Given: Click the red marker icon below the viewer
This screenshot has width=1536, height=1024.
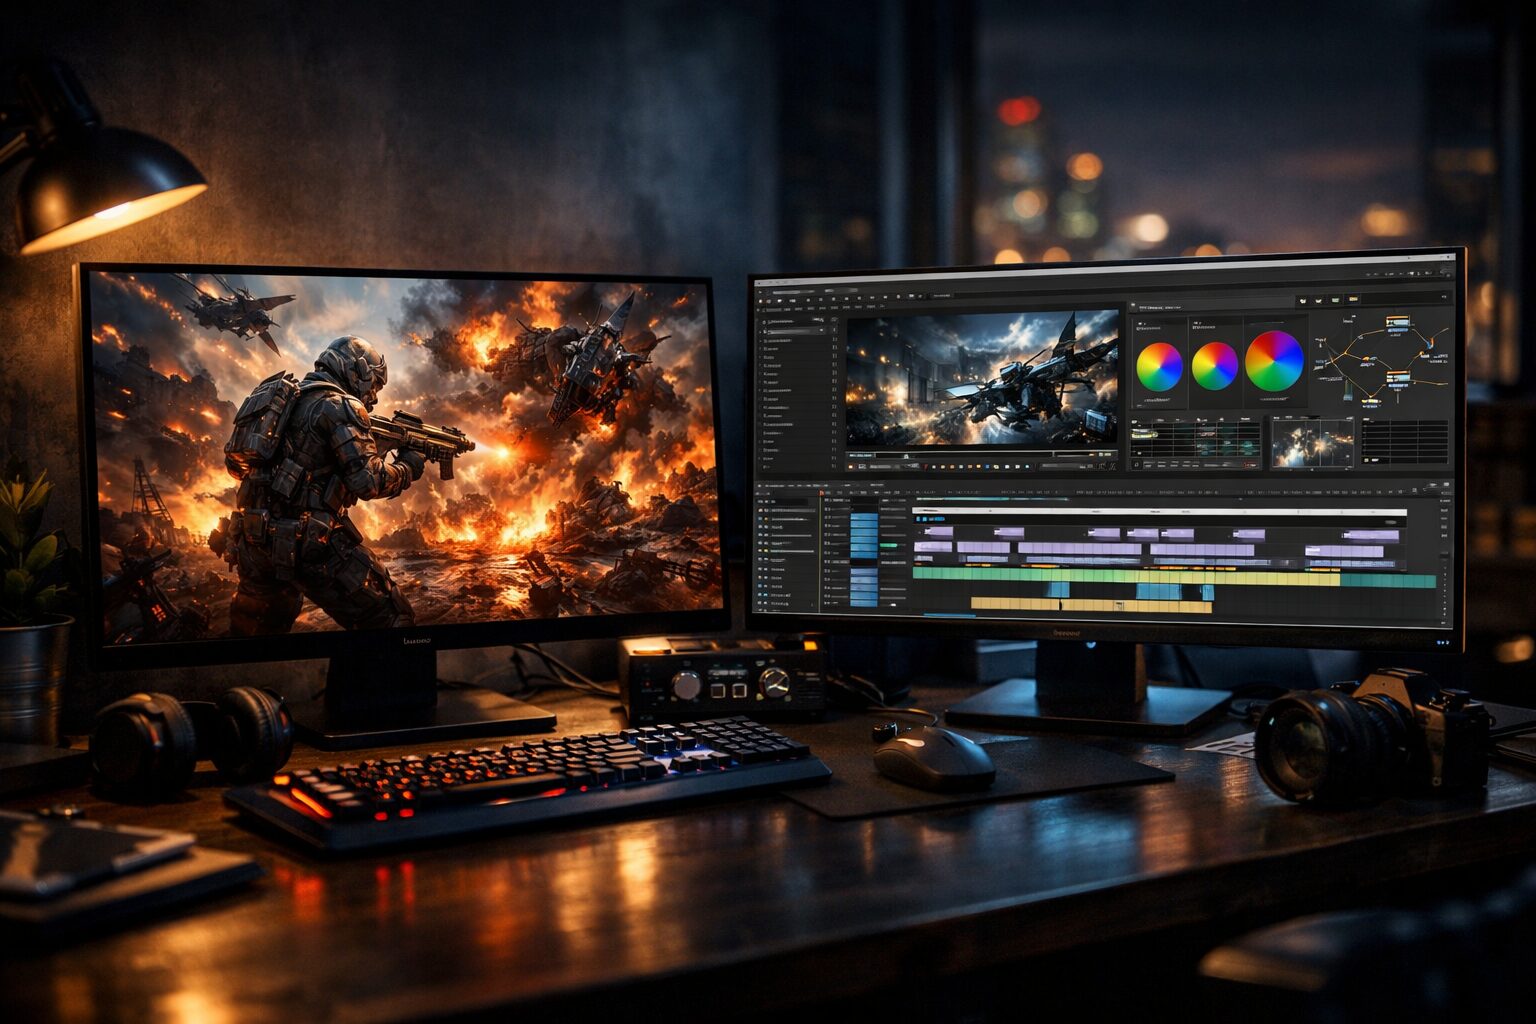Looking at the screenshot, I should point(926,467).
